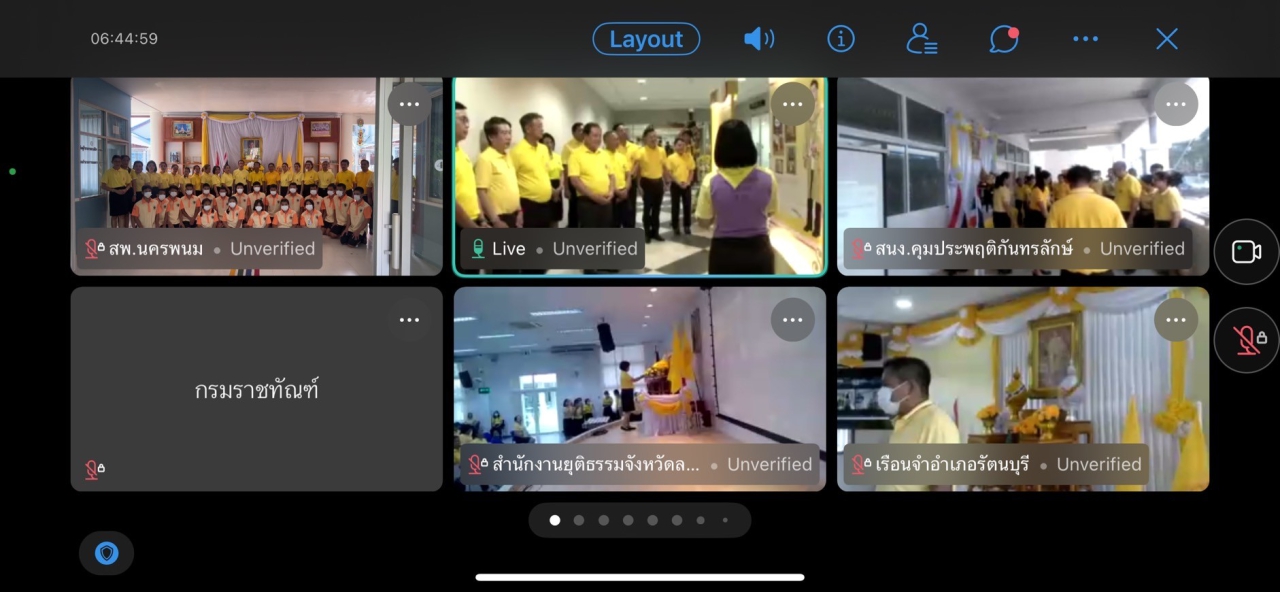Open options for สำนักงานยุติธรรมจังหวัด tile
The width and height of the screenshot is (1280, 592).
click(792, 320)
